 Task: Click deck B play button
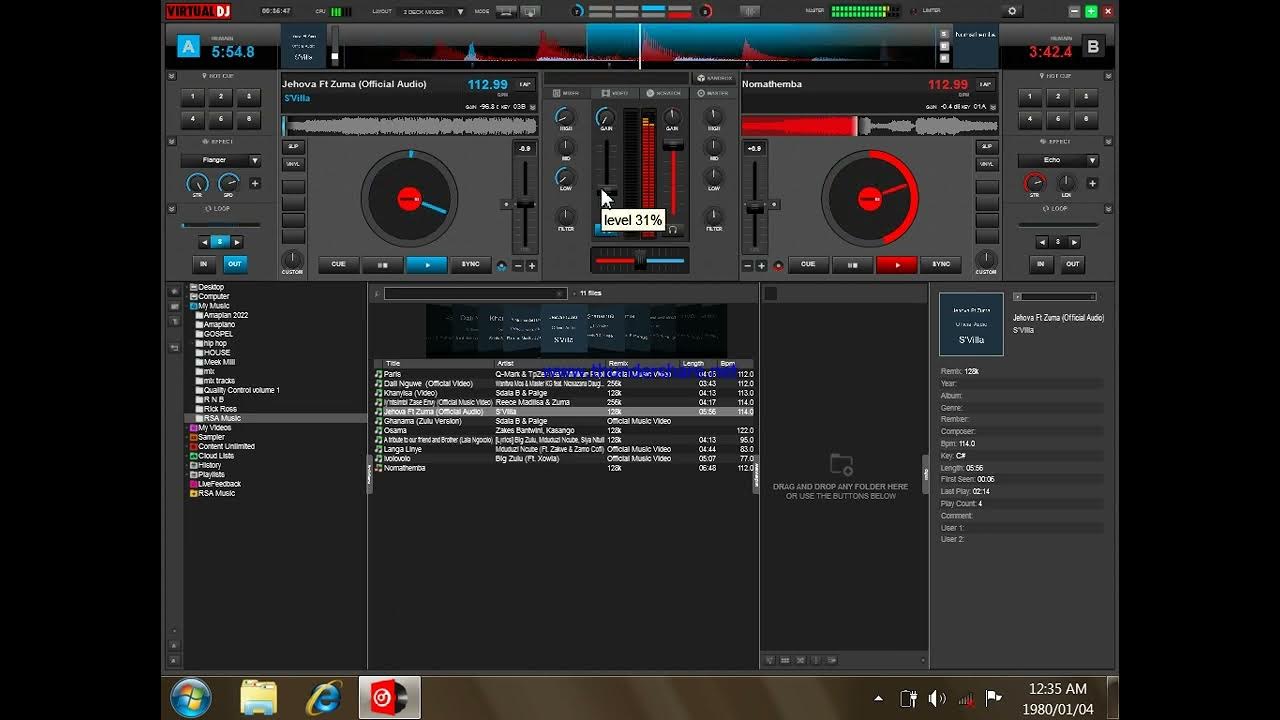pyautogui.click(x=897, y=265)
